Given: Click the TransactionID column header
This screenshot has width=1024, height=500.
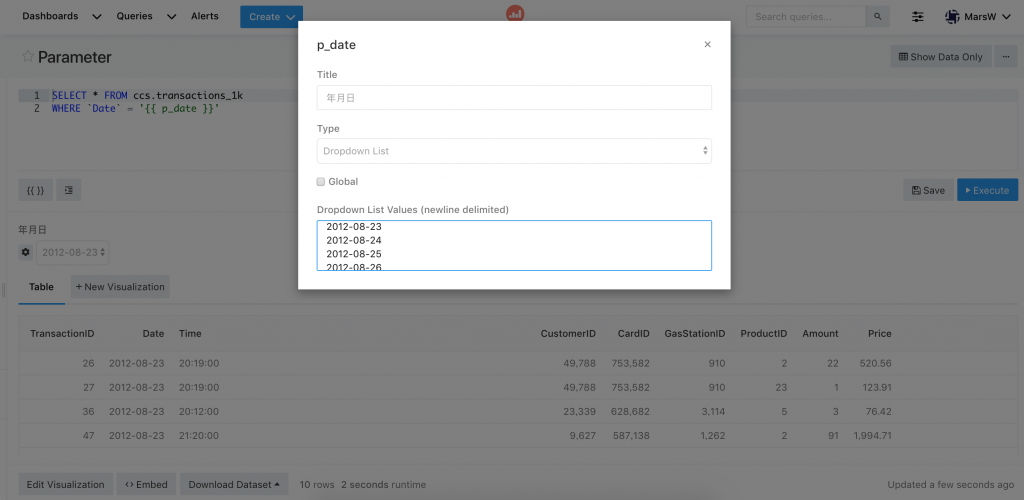Looking at the screenshot, I should (62, 334).
